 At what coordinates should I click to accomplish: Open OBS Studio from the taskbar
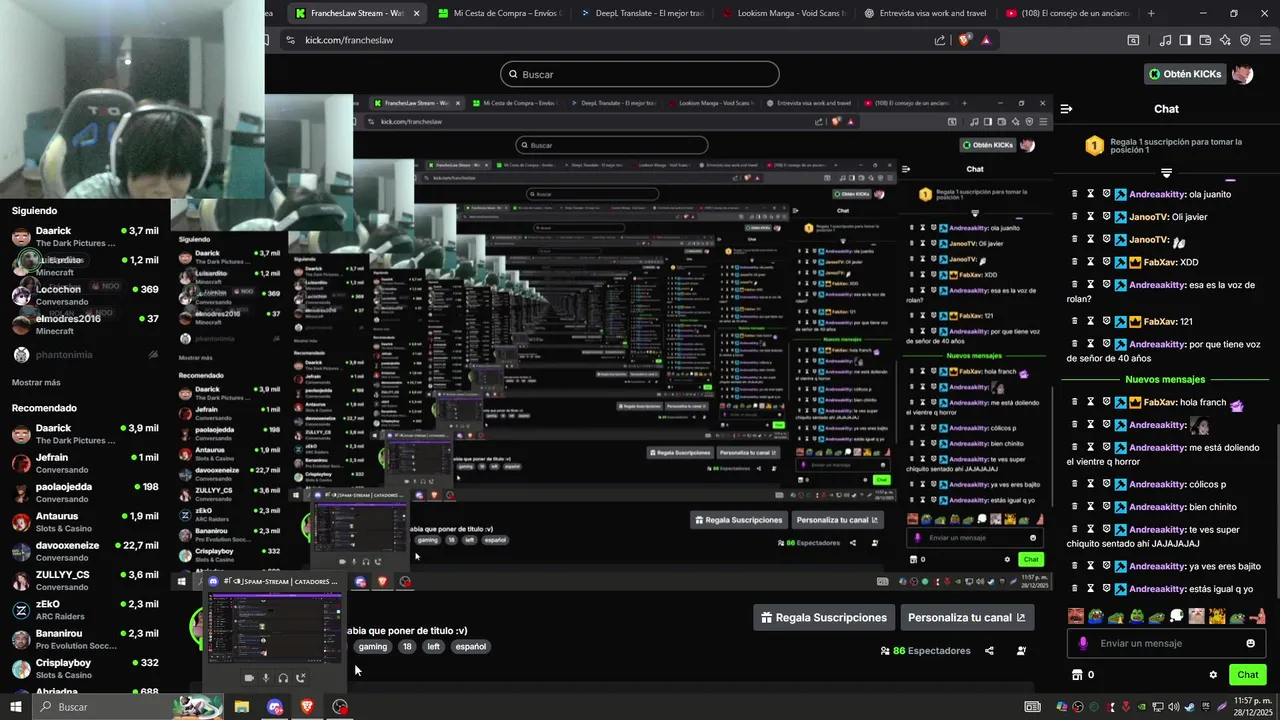coord(340,707)
